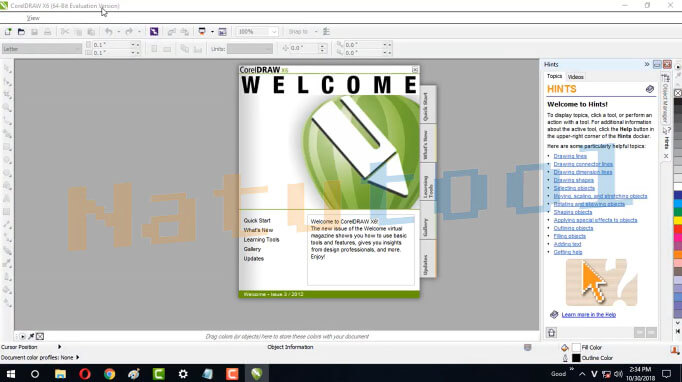Click What's New in Welcome list

[x=258, y=230]
